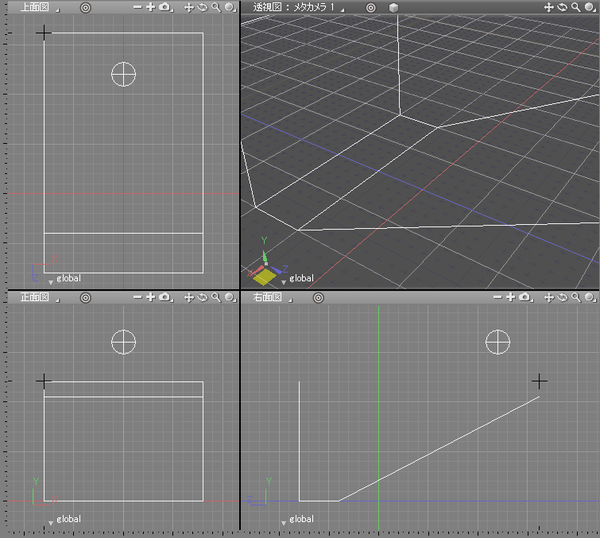This screenshot has width=600, height=538.
Task: Open the display mode sphere in 右面図 view
Action: 590,297
